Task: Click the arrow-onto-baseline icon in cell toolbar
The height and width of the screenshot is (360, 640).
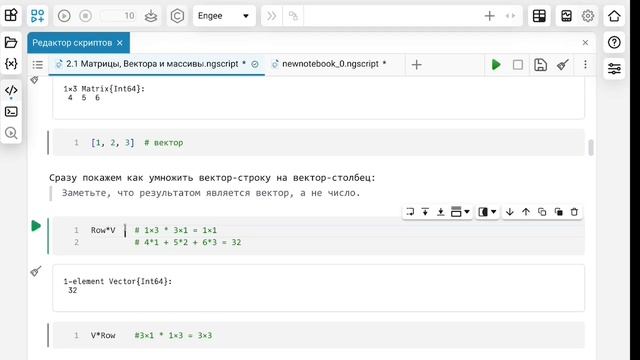Action: coord(441,212)
